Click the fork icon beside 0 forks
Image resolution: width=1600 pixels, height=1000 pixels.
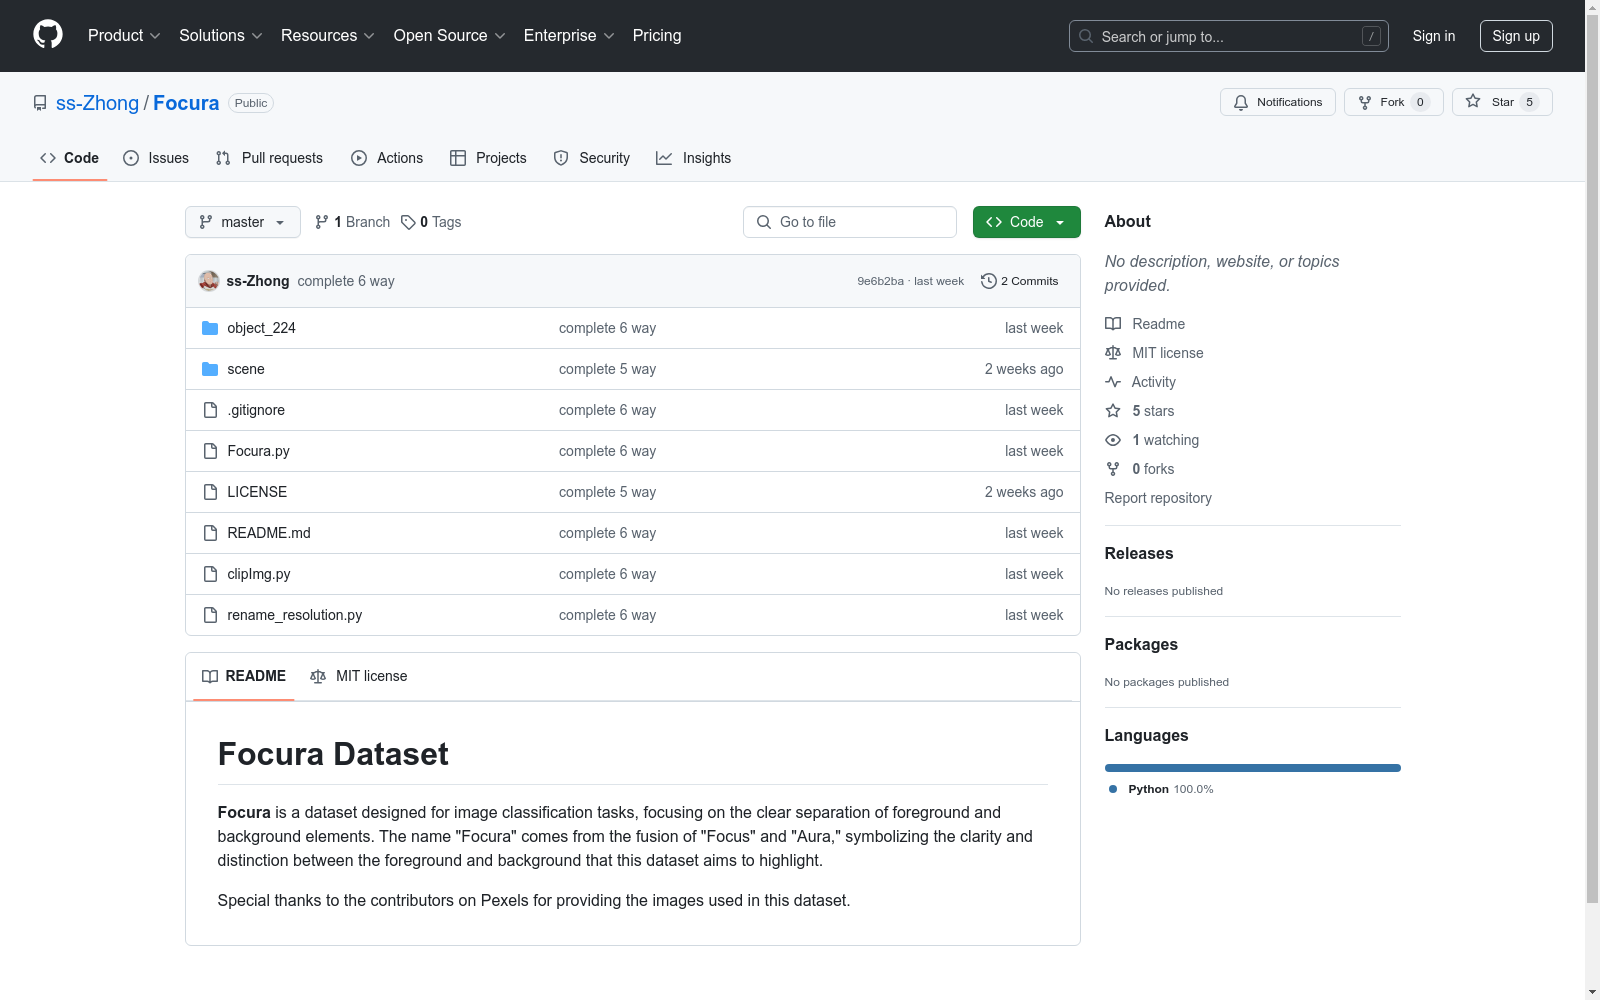click(x=1113, y=469)
